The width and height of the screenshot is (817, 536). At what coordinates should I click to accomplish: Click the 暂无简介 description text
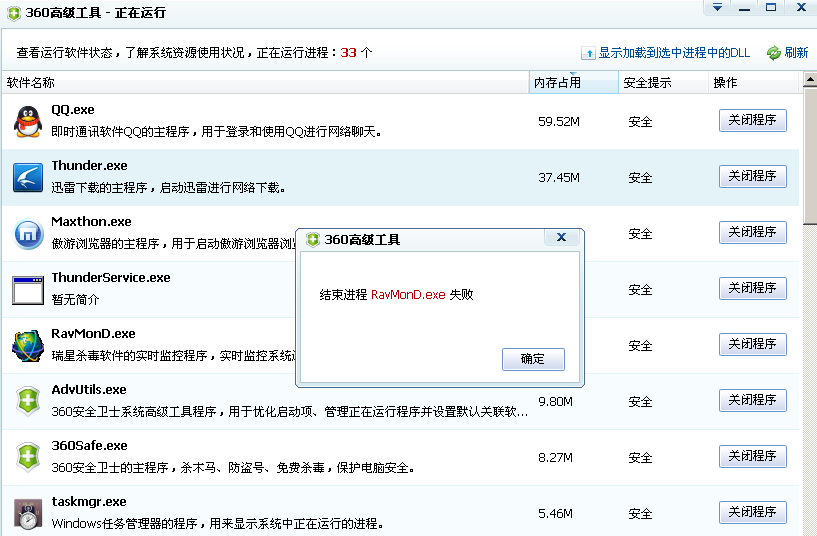75,300
